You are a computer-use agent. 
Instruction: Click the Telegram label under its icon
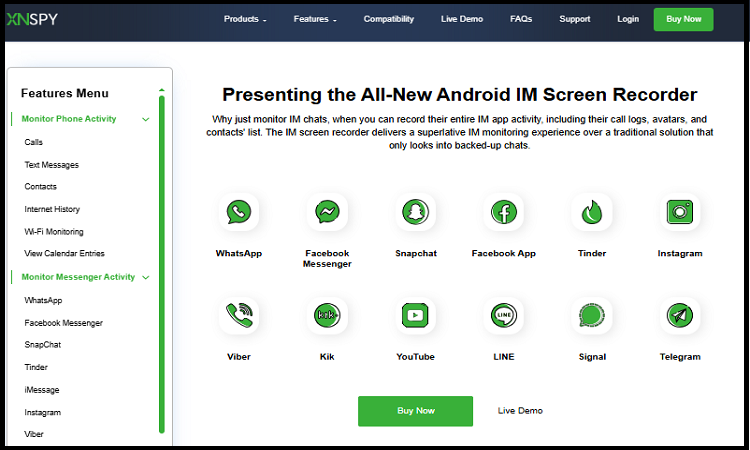point(680,357)
